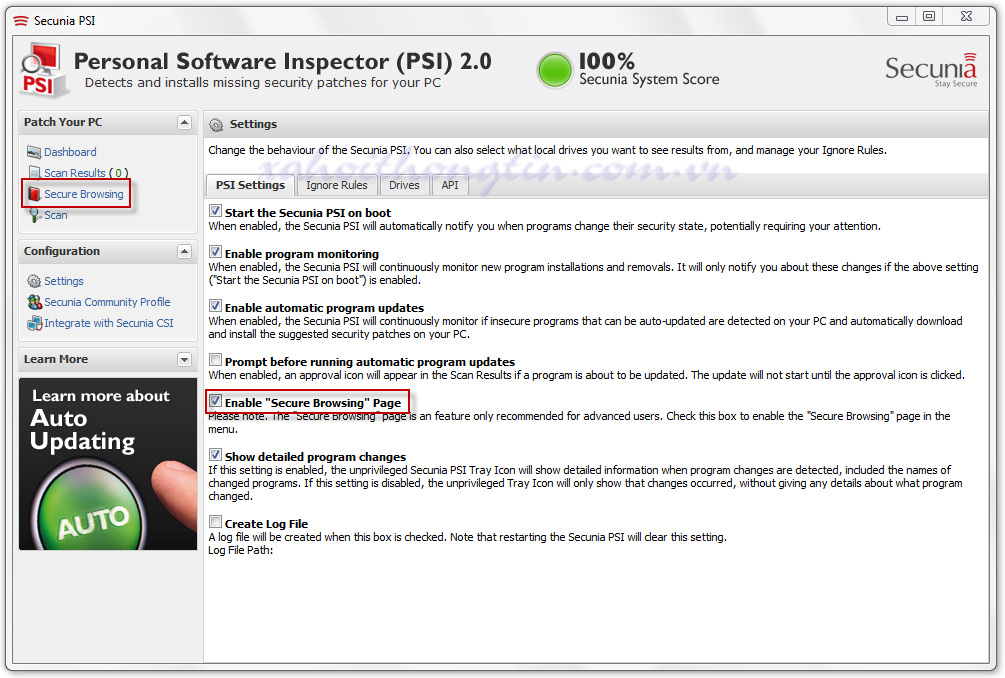Maximize the Secunia PSI window
Viewport: 1005px width, 678px height.
[x=929, y=17]
